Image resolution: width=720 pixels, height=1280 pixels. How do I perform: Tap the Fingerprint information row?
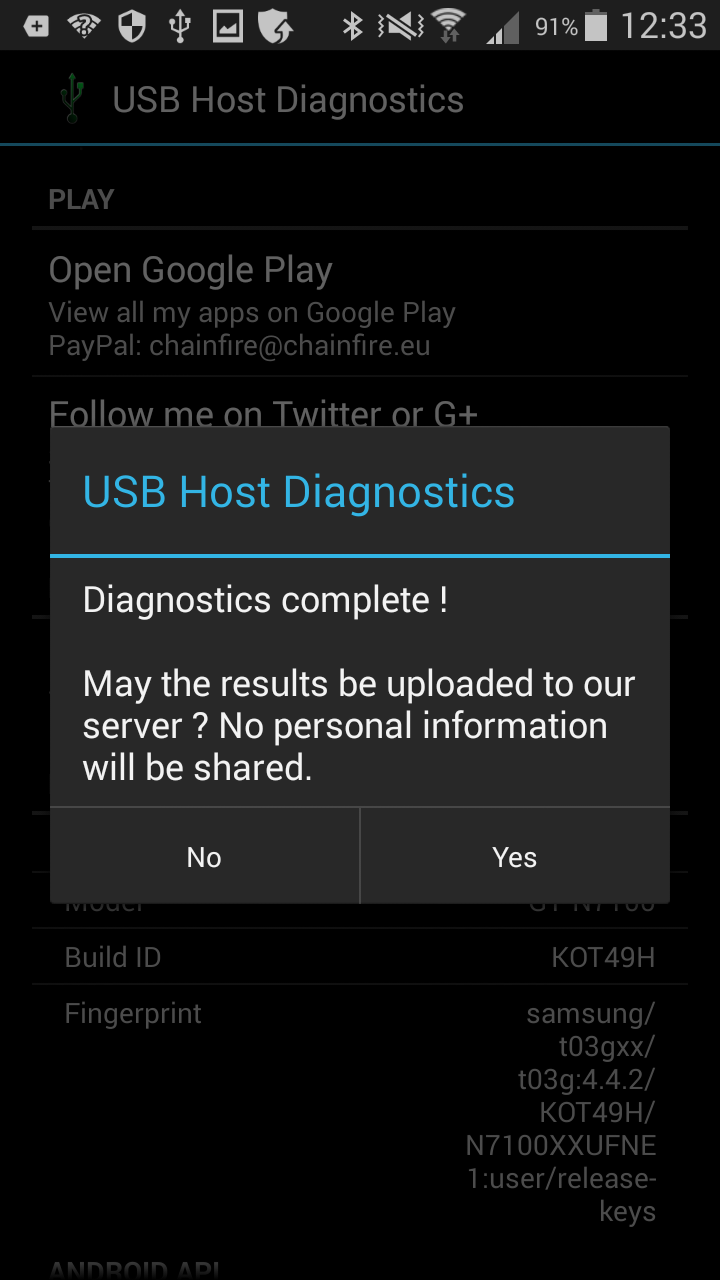pyautogui.click(x=360, y=1112)
